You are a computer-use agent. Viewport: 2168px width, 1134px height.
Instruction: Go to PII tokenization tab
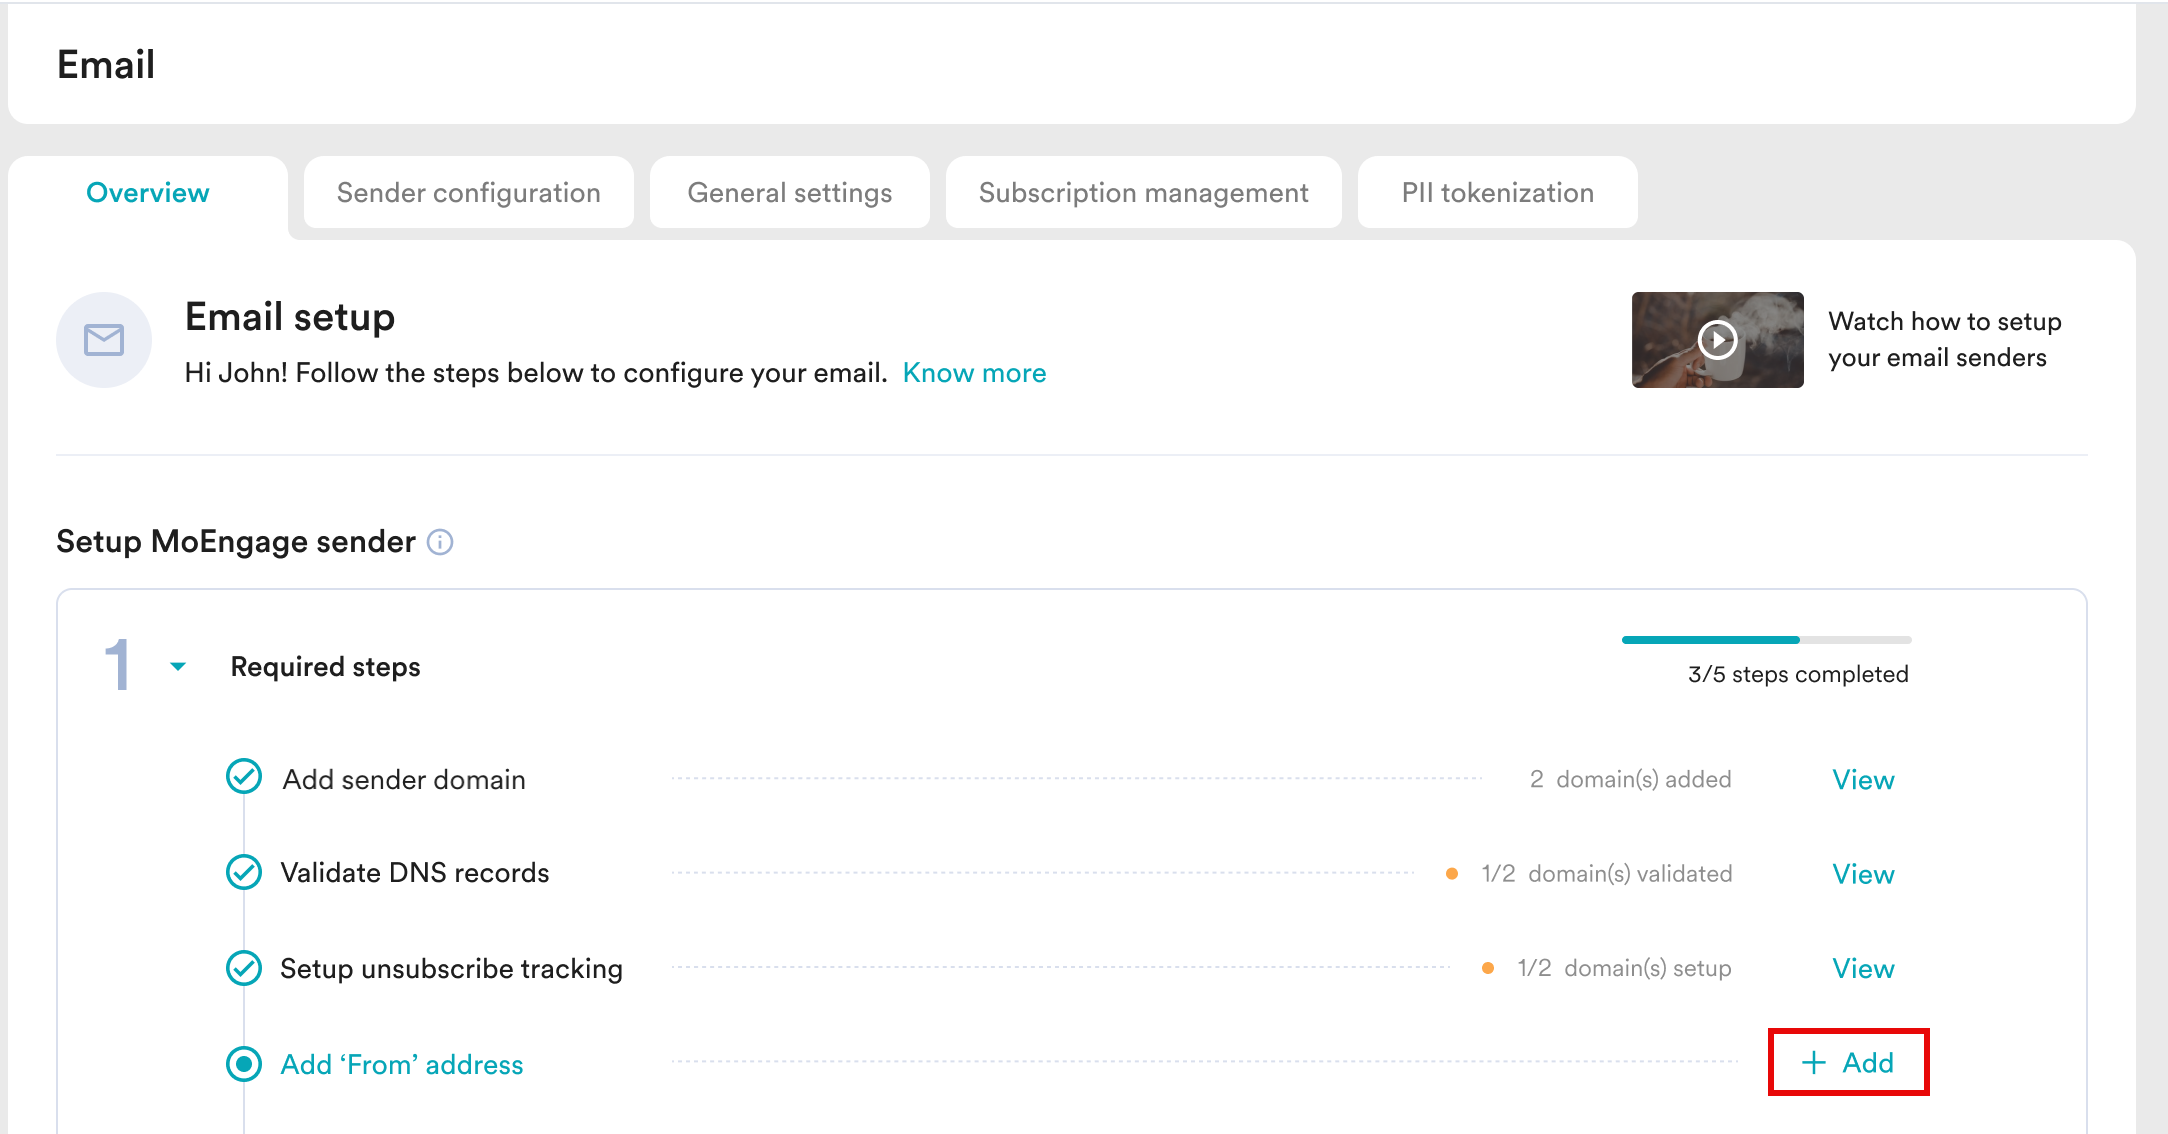[x=1497, y=193]
